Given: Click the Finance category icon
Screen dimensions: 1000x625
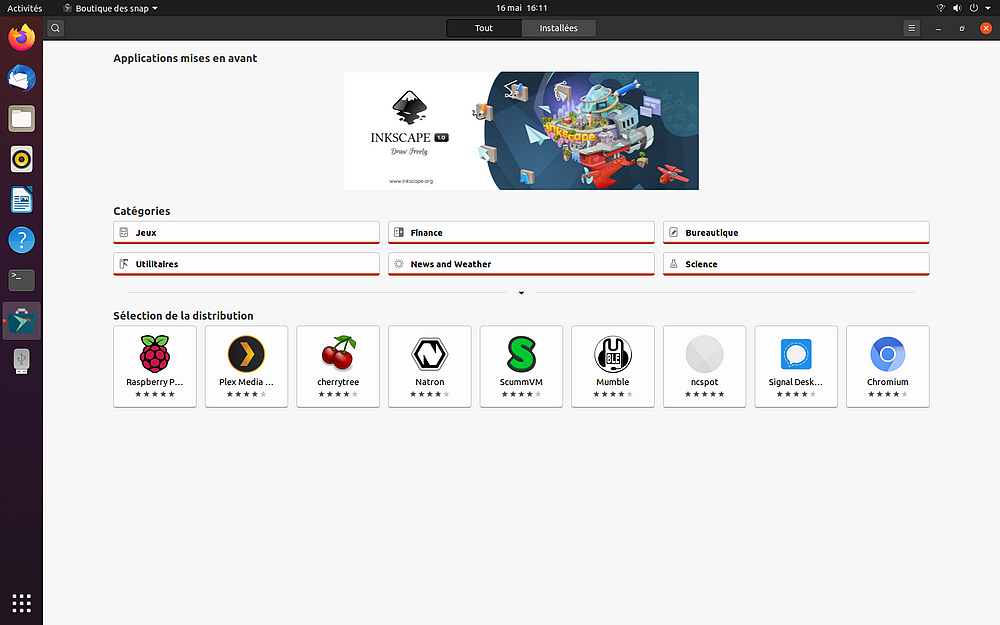Looking at the screenshot, I should (399, 233).
